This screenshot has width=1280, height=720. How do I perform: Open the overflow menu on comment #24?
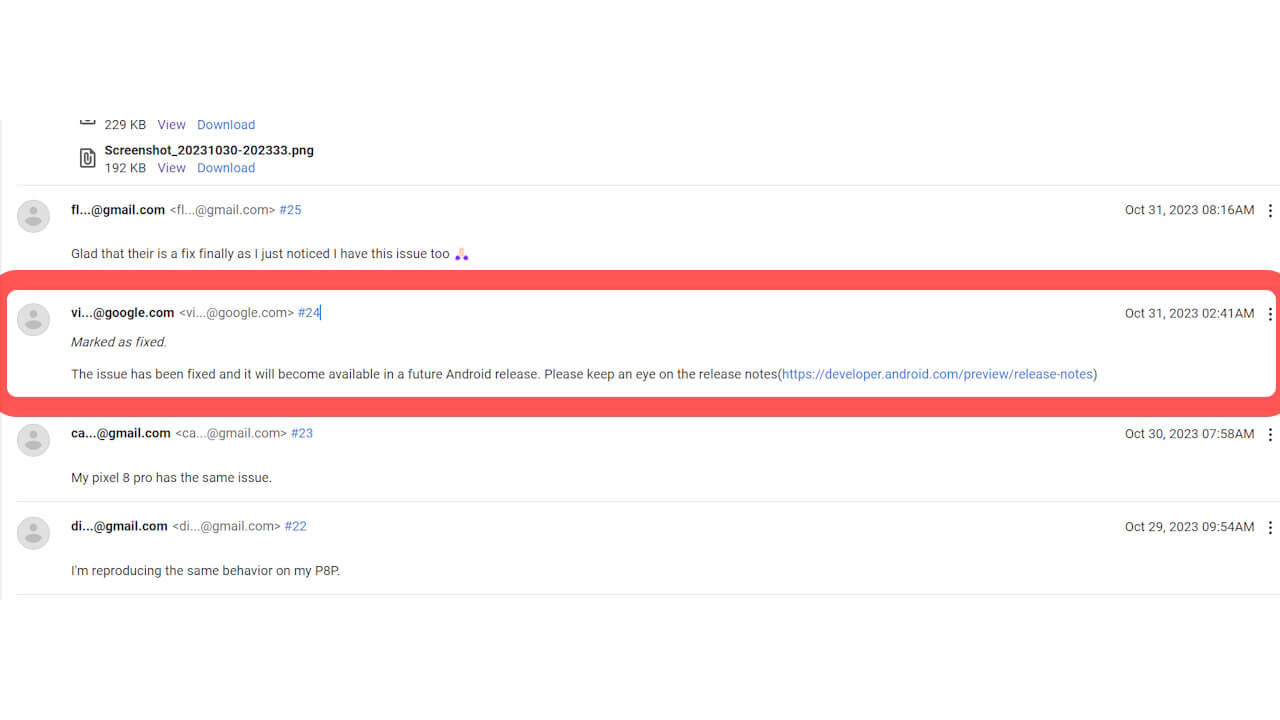(x=1270, y=314)
